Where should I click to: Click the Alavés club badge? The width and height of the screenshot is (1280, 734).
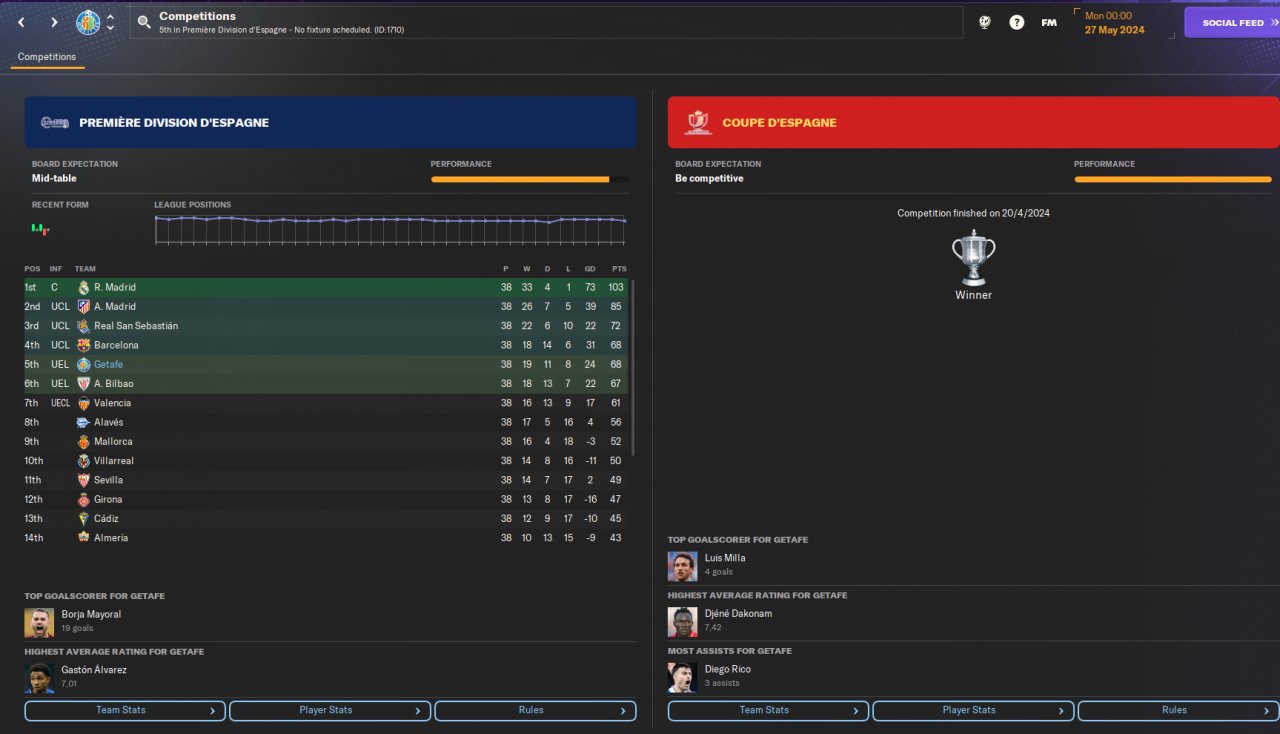(x=84, y=423)
